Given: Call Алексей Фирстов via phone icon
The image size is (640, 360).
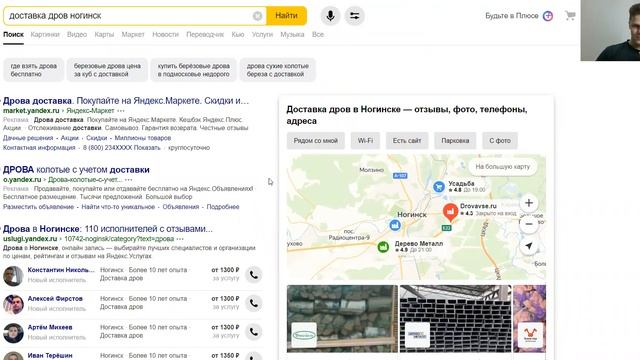Looking at the screenshot, I should click(x=253, y=303).
